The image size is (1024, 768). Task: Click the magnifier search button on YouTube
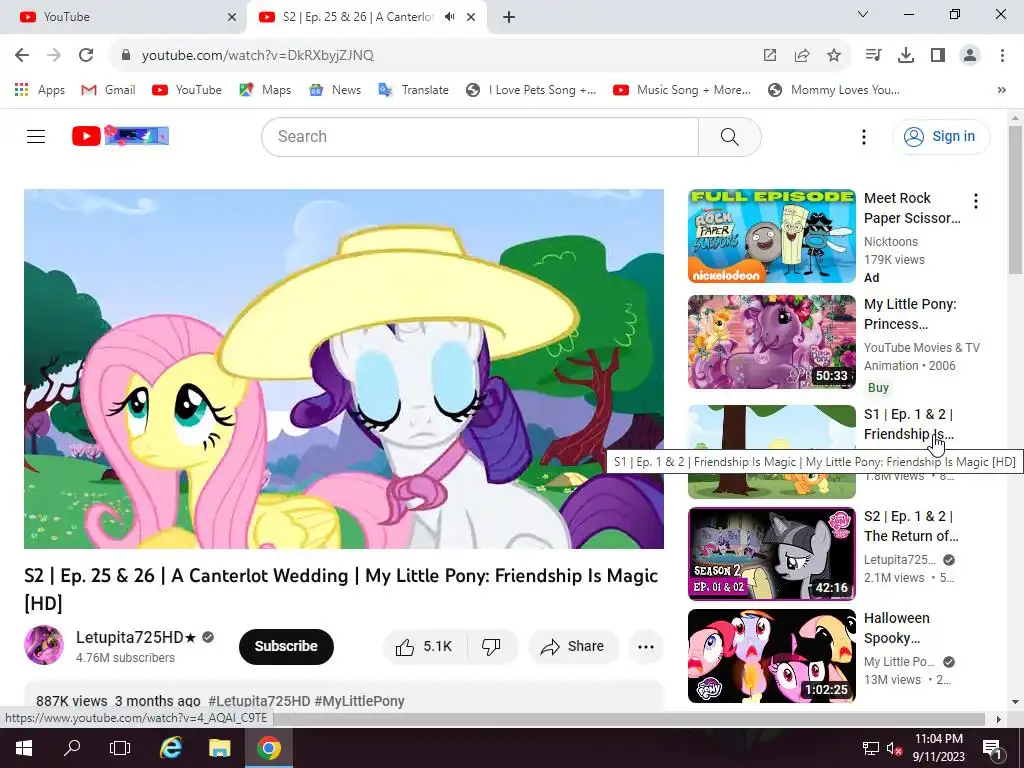click(x=729, y=136)
